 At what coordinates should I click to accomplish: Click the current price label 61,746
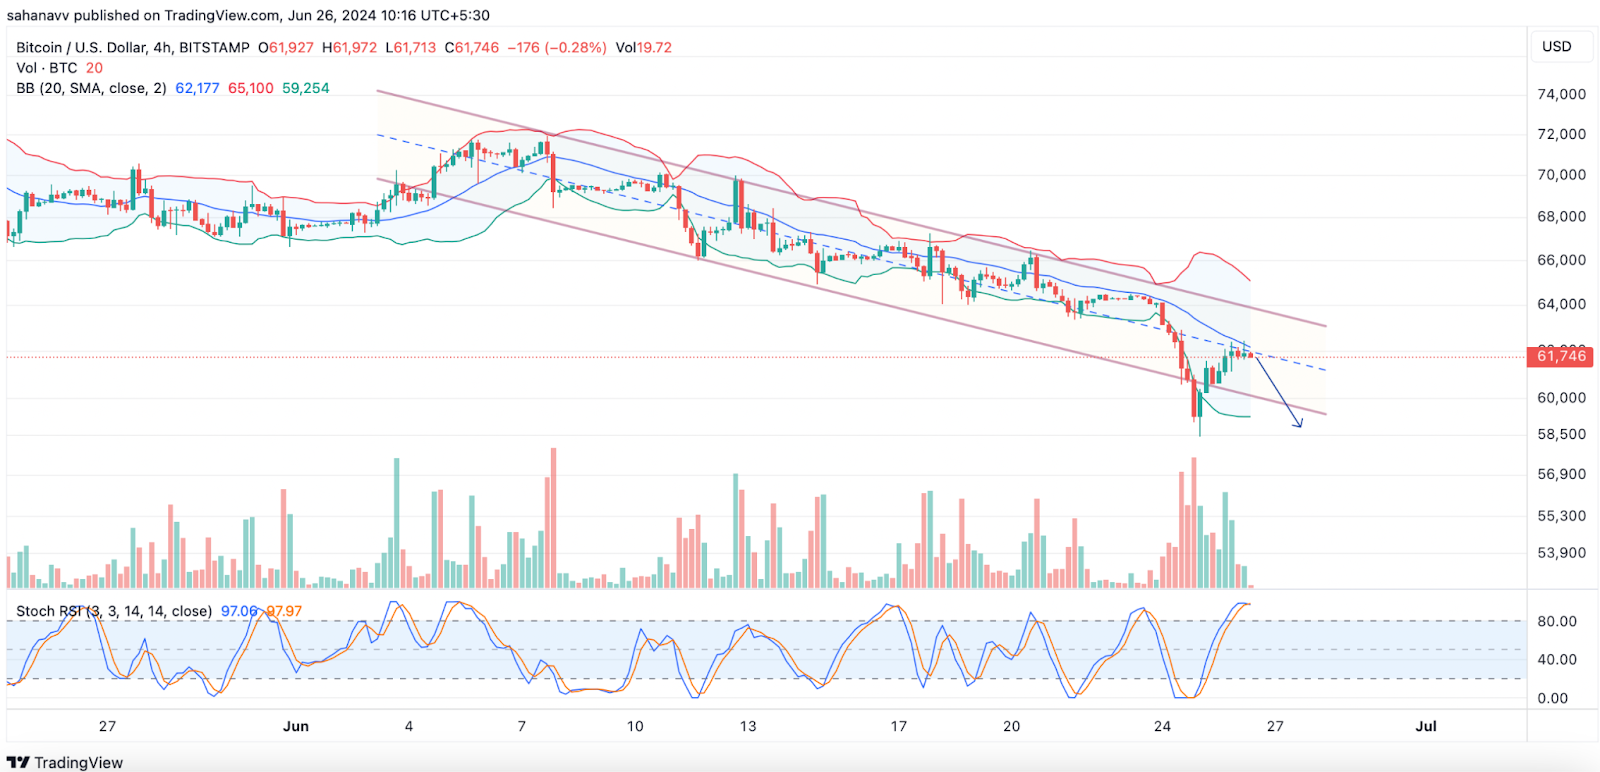tap(1561, 356)
